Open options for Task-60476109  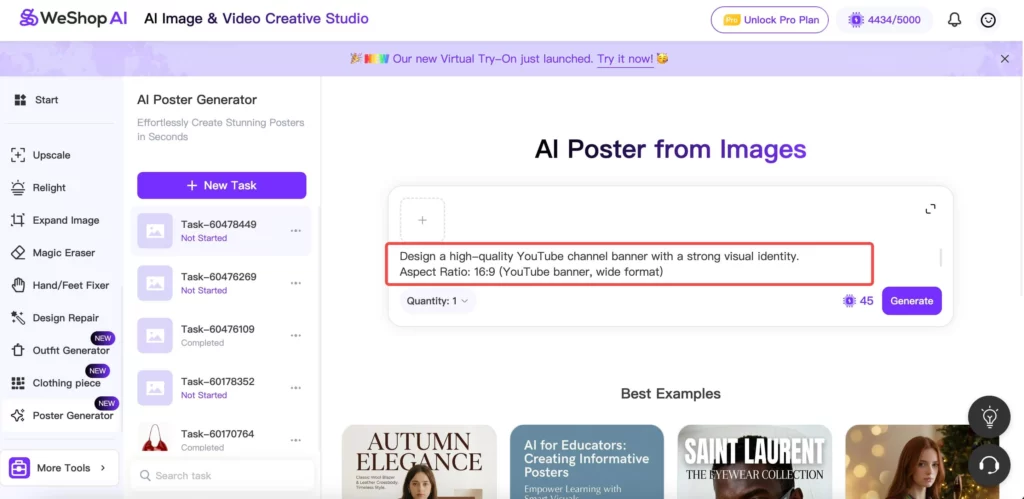point(296,335)
